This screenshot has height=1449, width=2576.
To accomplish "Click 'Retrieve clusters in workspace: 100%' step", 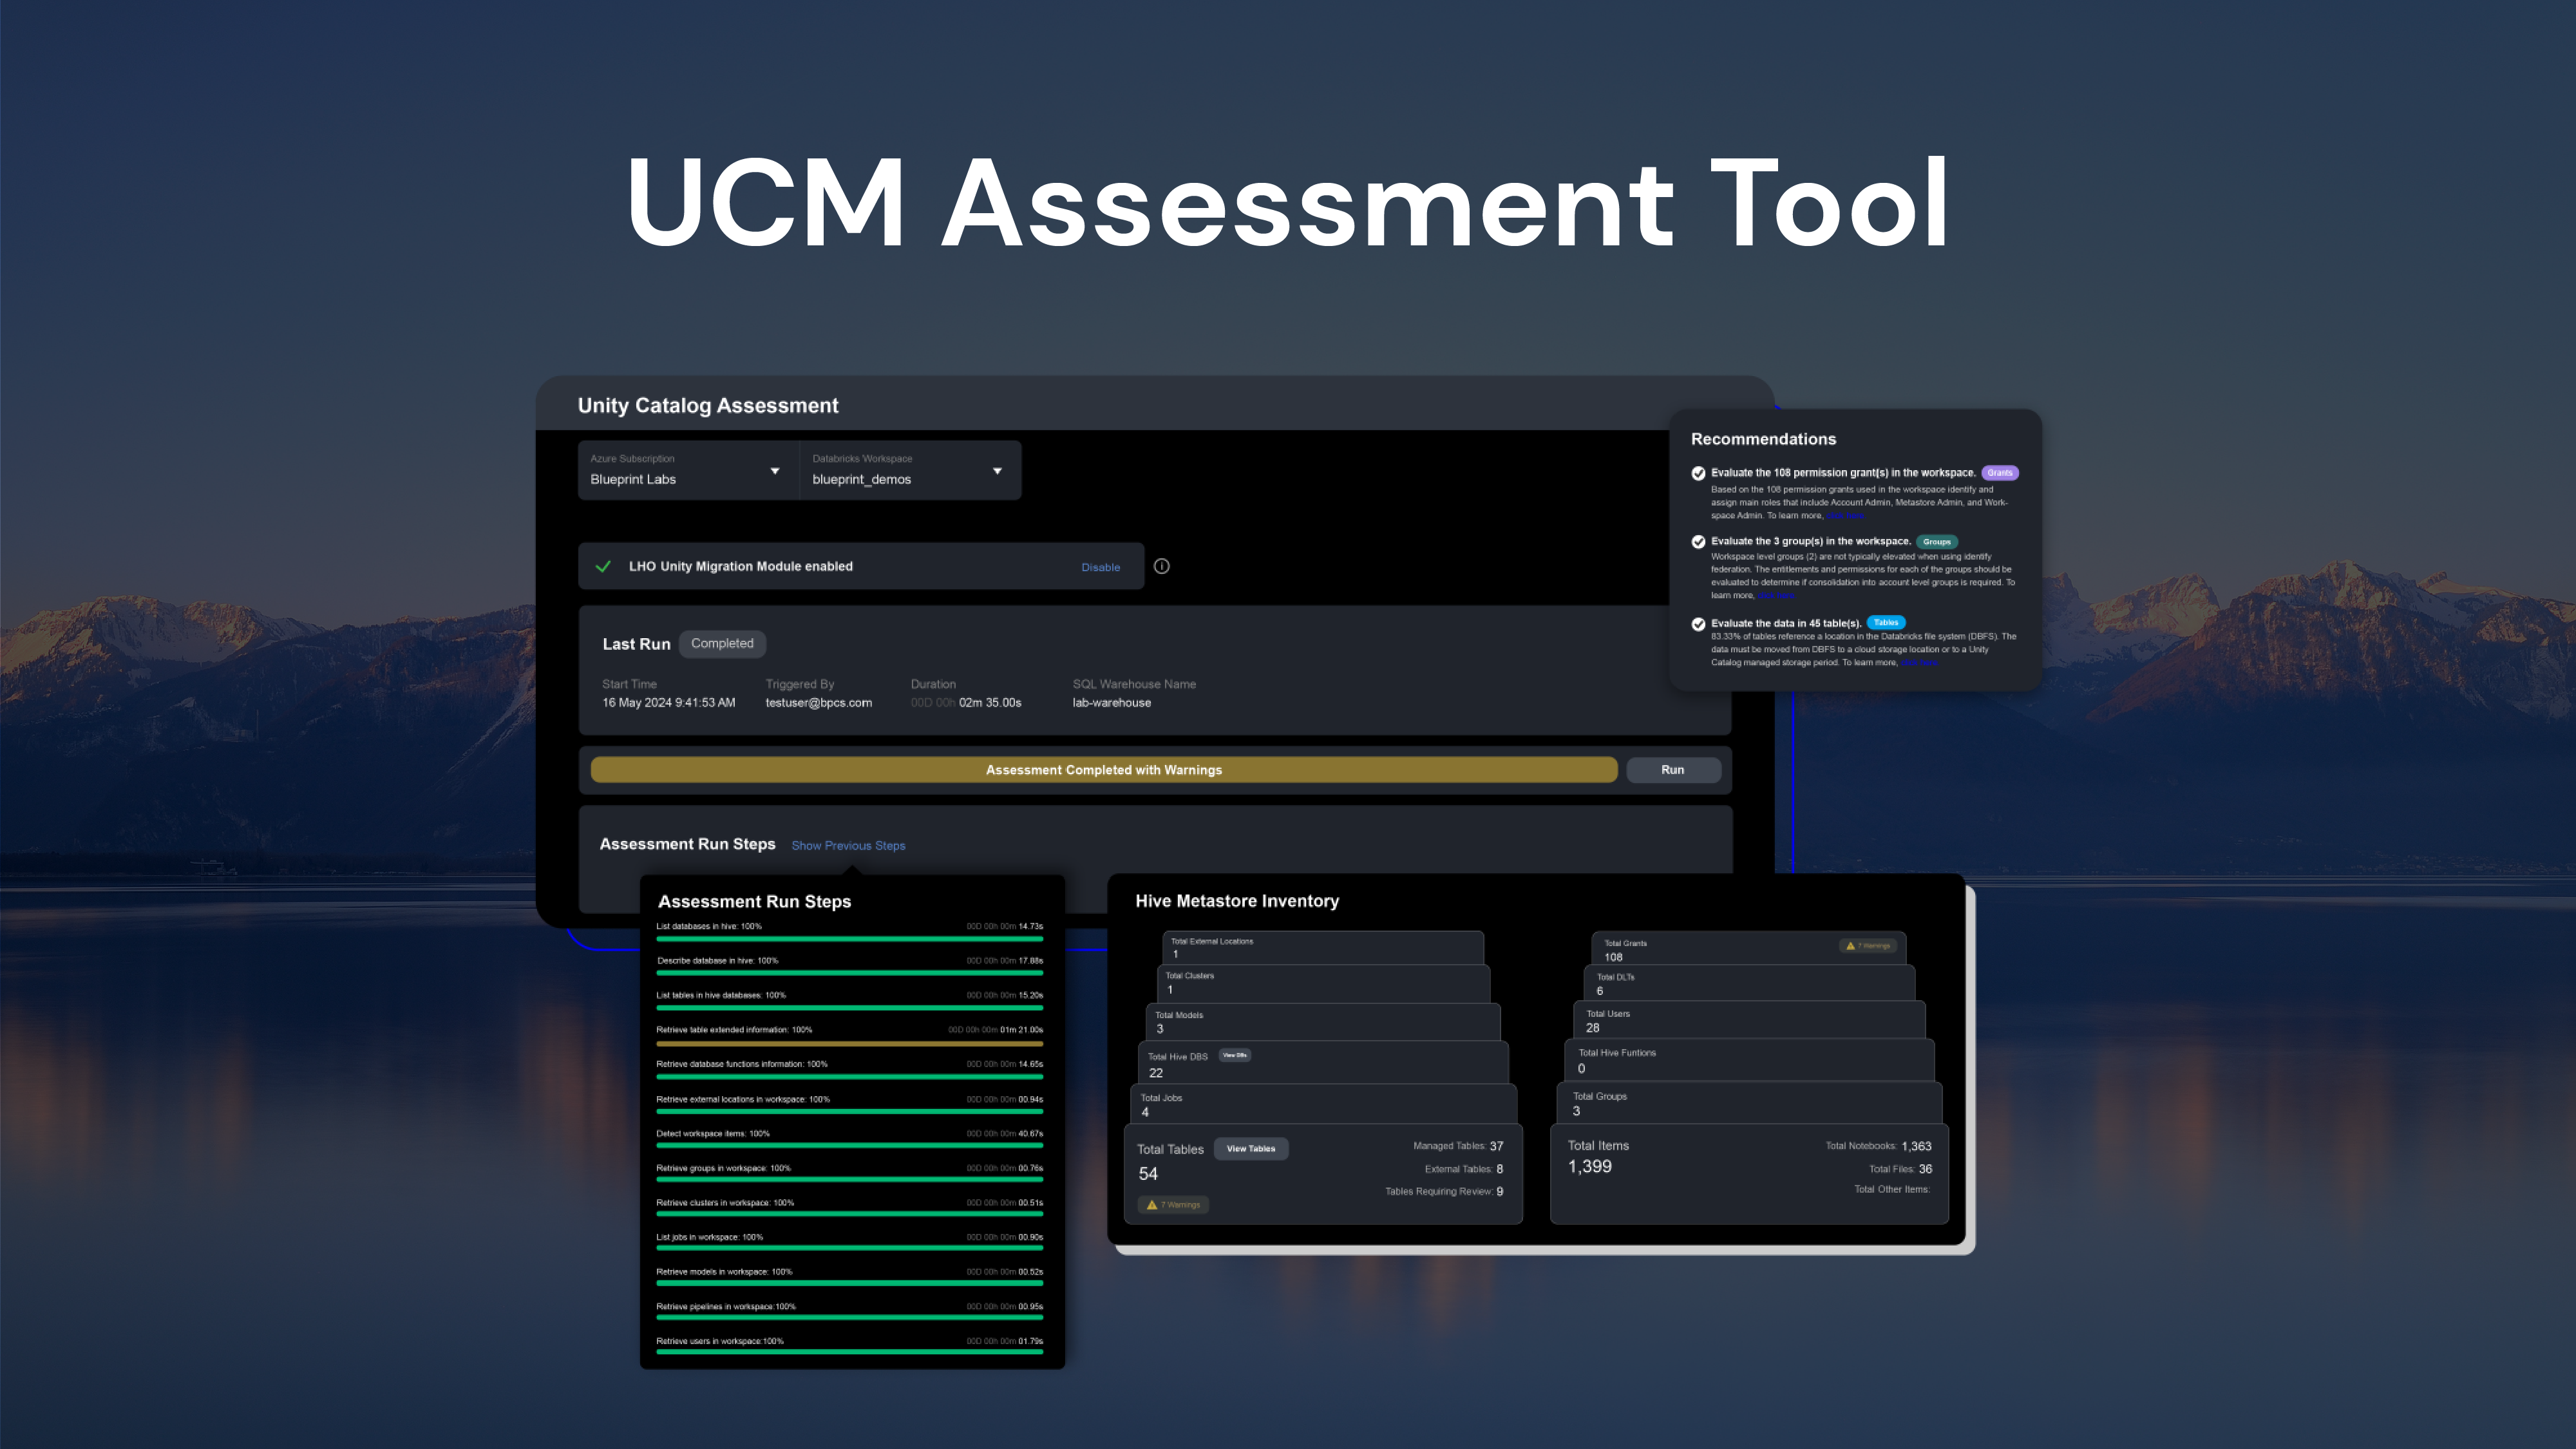I will [725, 1203].
